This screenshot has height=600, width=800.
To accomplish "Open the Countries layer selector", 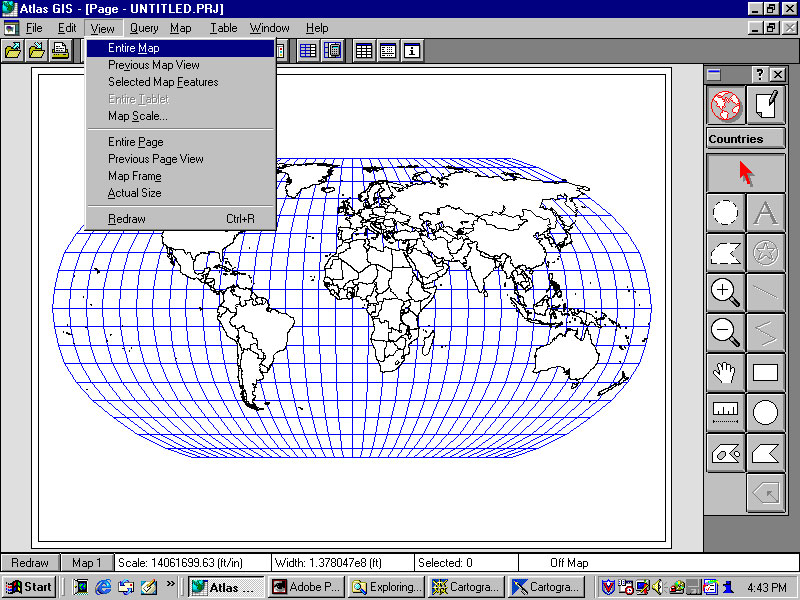I will (x=745, y=139).
